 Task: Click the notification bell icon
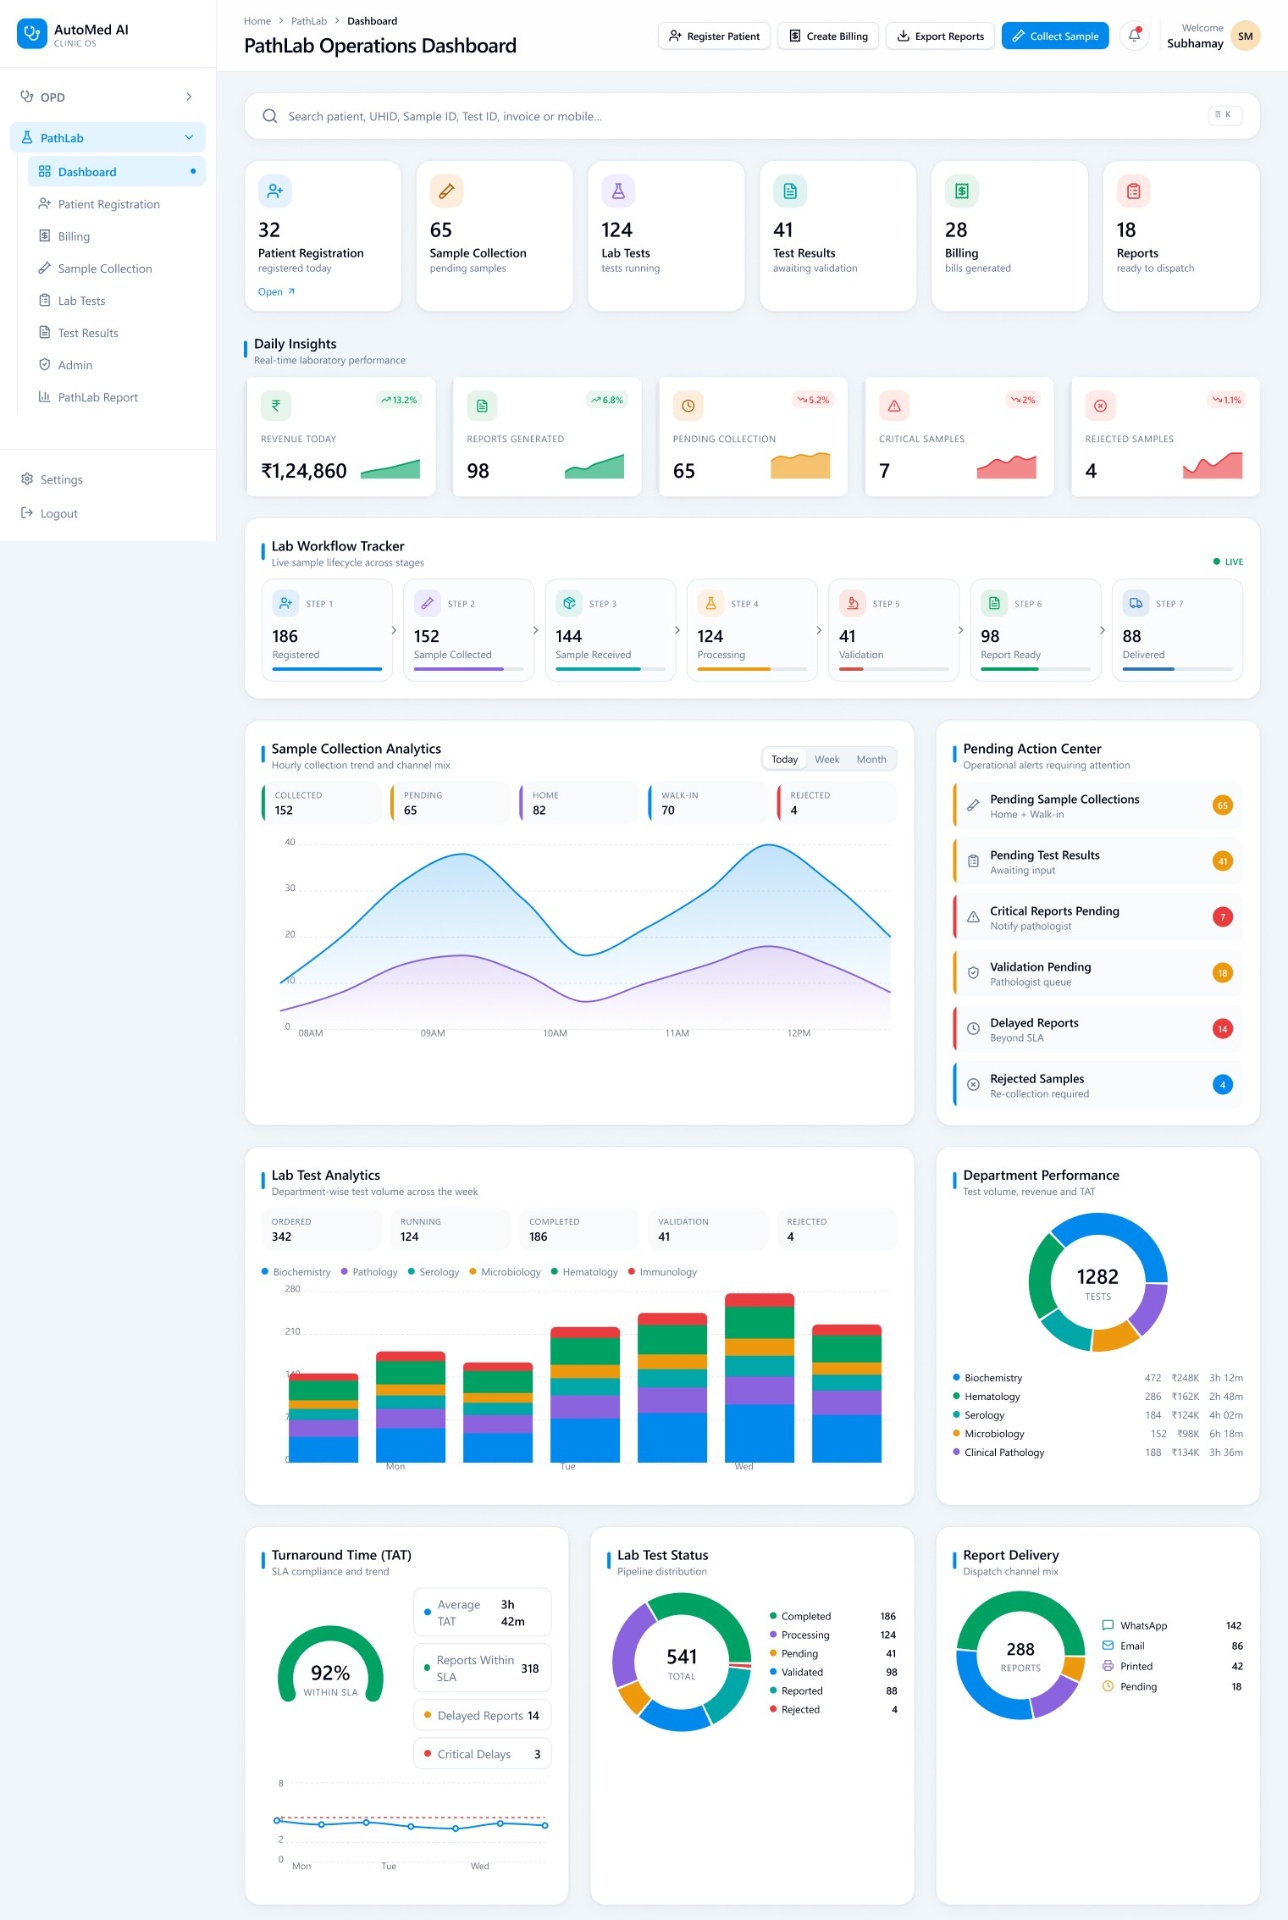coord(1134,36)
